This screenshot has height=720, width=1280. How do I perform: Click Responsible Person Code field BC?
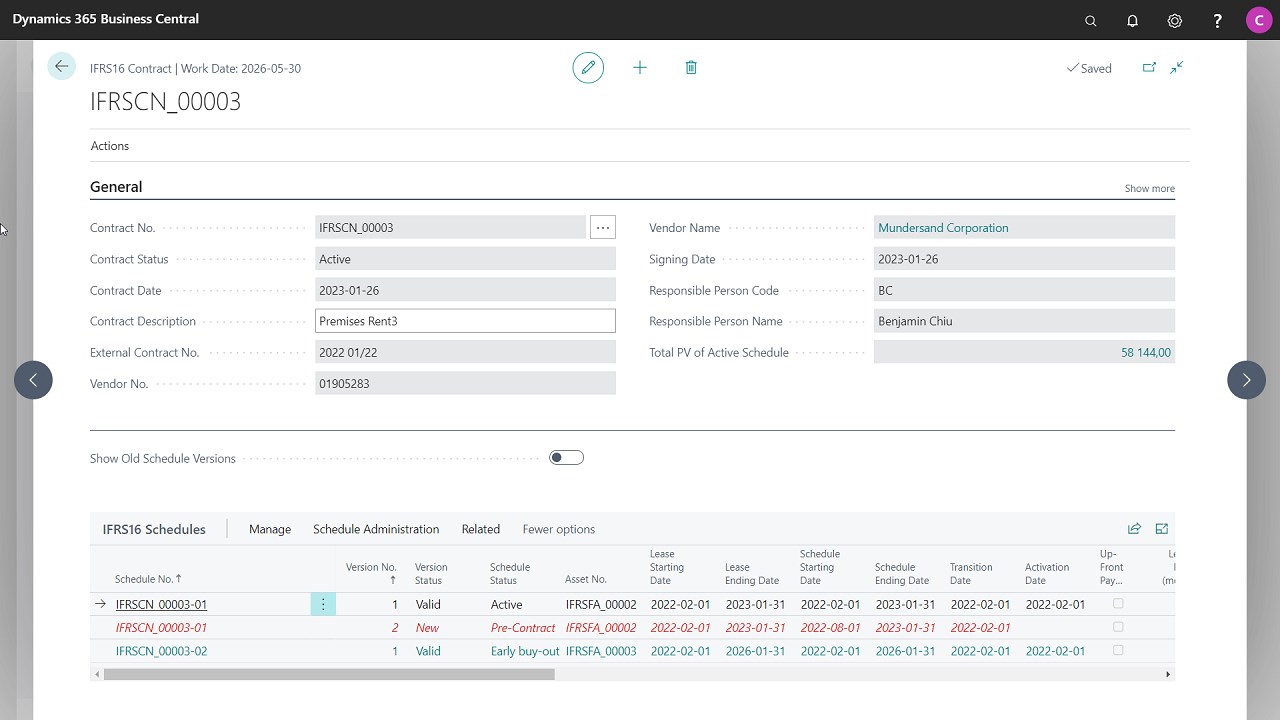tap(1024, 290)
